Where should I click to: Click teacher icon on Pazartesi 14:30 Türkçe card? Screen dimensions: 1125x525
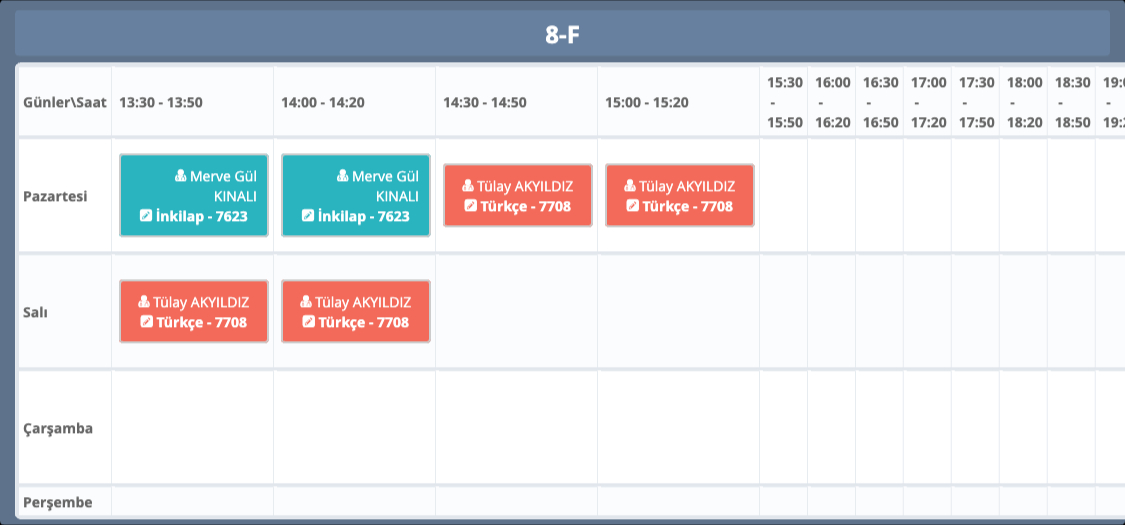(x=468, y=186)
